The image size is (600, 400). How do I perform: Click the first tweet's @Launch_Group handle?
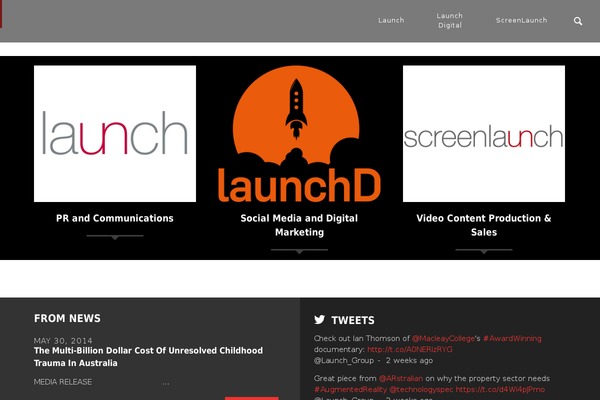coord(344,360)
